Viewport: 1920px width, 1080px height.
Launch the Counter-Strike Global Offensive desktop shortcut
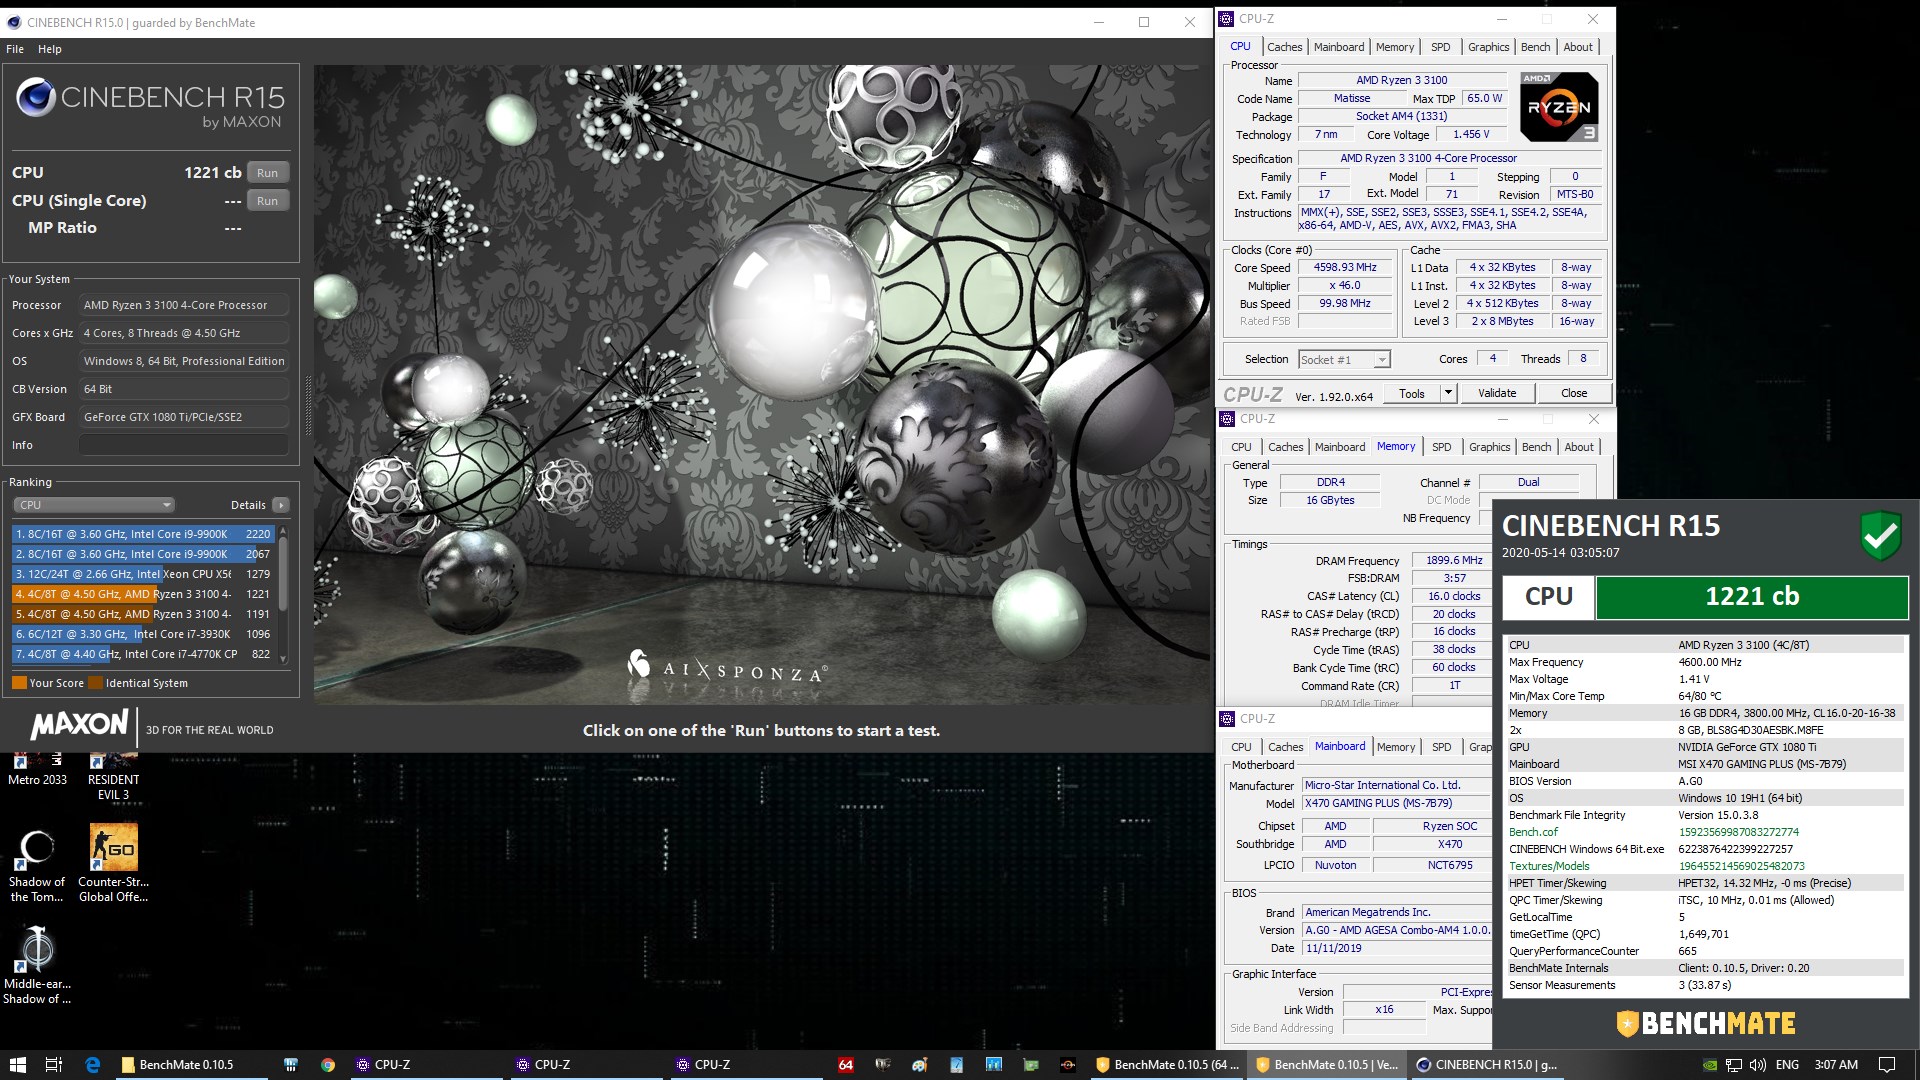coord(113,863)
